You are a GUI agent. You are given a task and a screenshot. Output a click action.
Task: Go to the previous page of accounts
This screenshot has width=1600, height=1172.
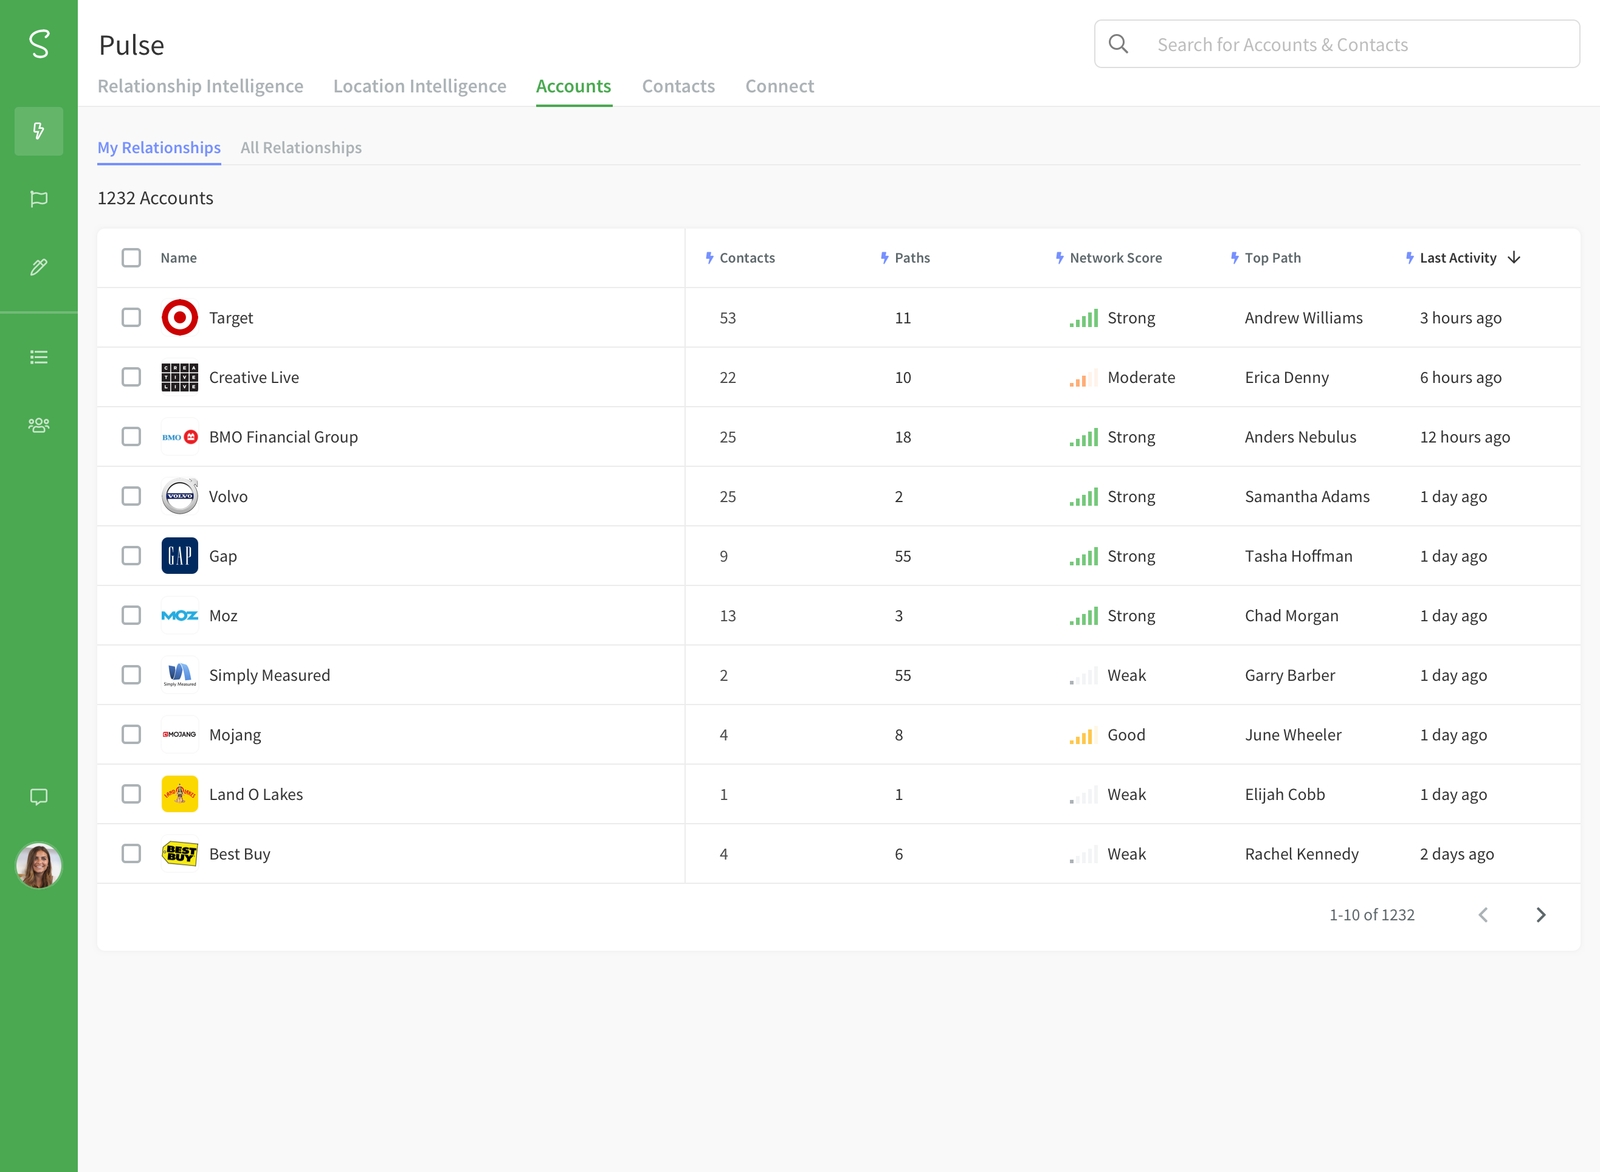[1483, 915]
